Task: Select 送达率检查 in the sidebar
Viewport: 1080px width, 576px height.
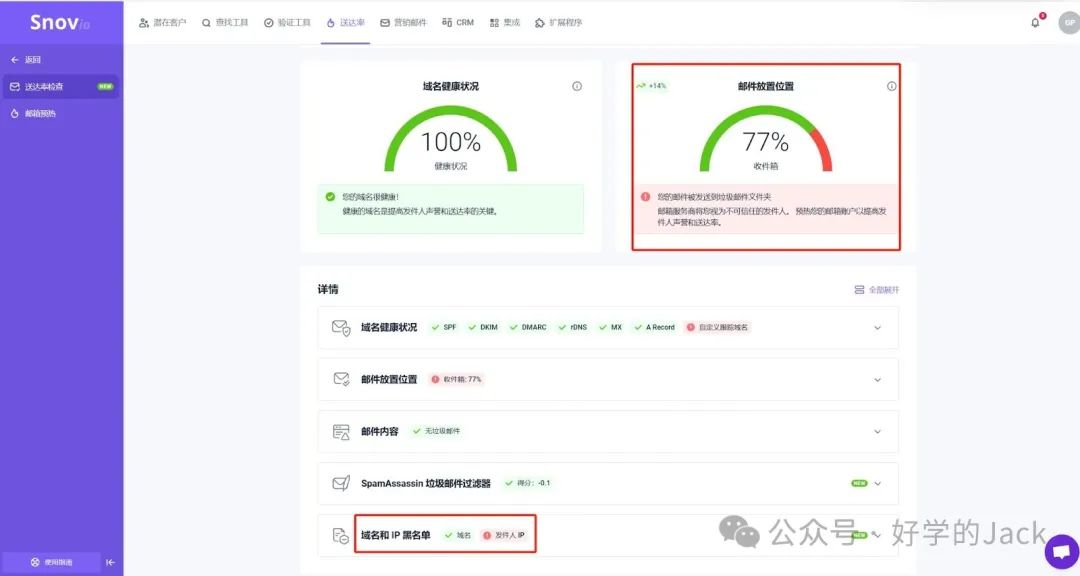Action: coord(61,87)
